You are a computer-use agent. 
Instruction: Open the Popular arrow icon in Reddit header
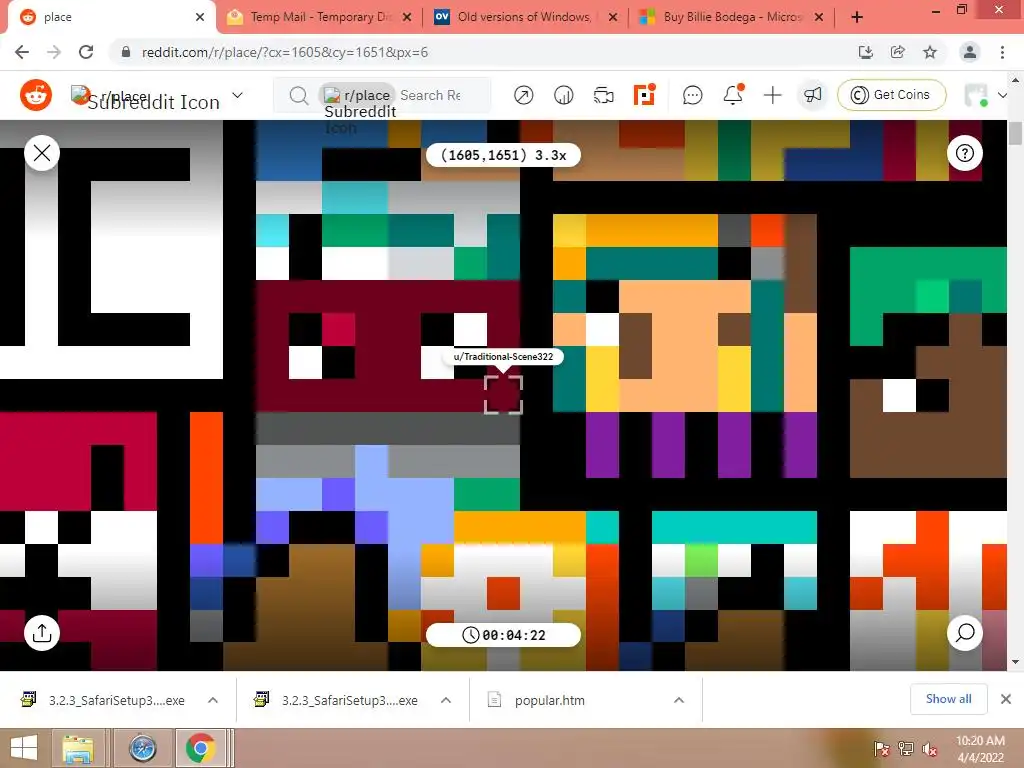click(523, 95)
